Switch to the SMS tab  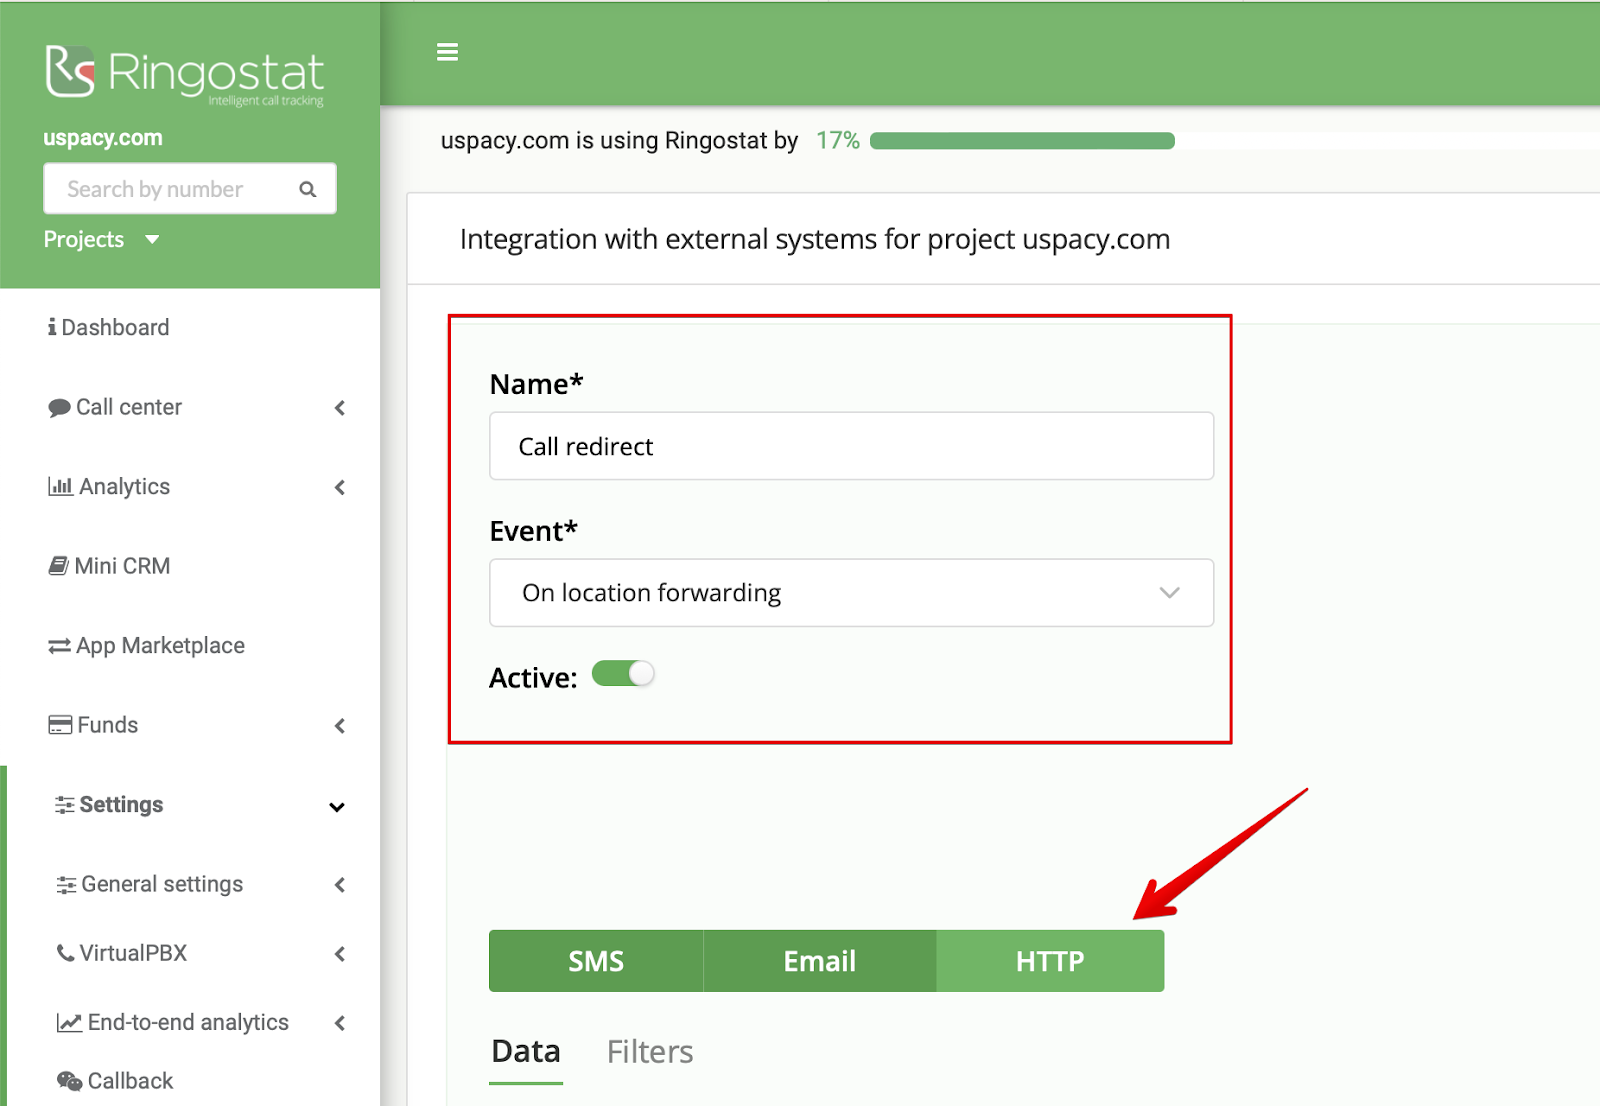596,961
